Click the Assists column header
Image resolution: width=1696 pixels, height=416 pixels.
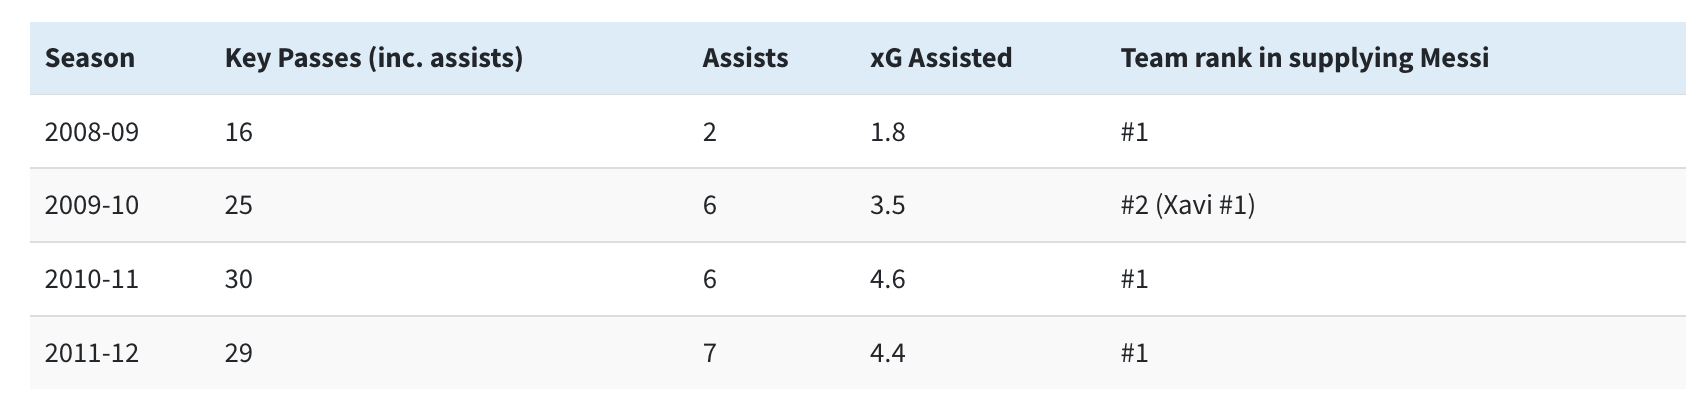point(745,58)
